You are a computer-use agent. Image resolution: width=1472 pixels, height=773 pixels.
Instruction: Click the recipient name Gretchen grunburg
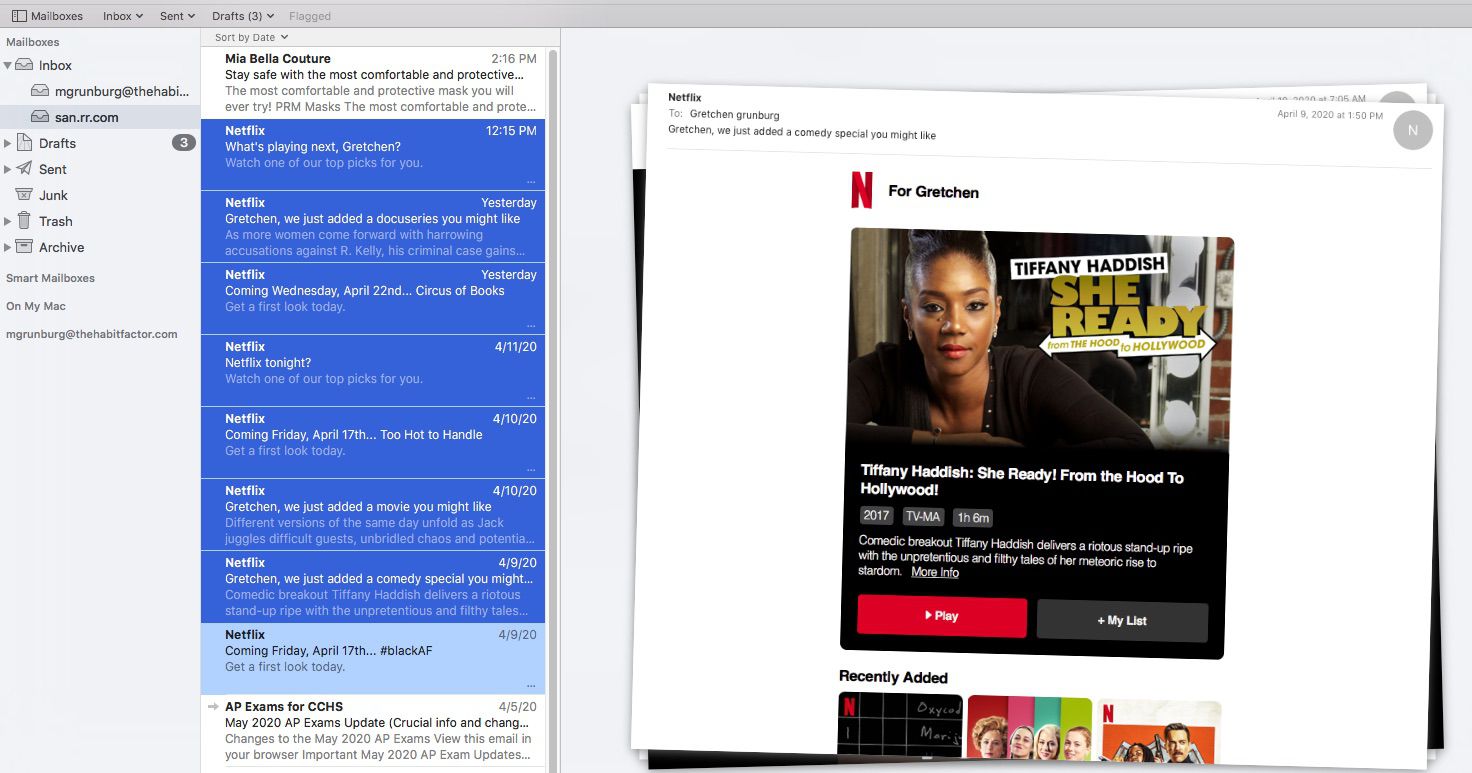coord(734,114)
